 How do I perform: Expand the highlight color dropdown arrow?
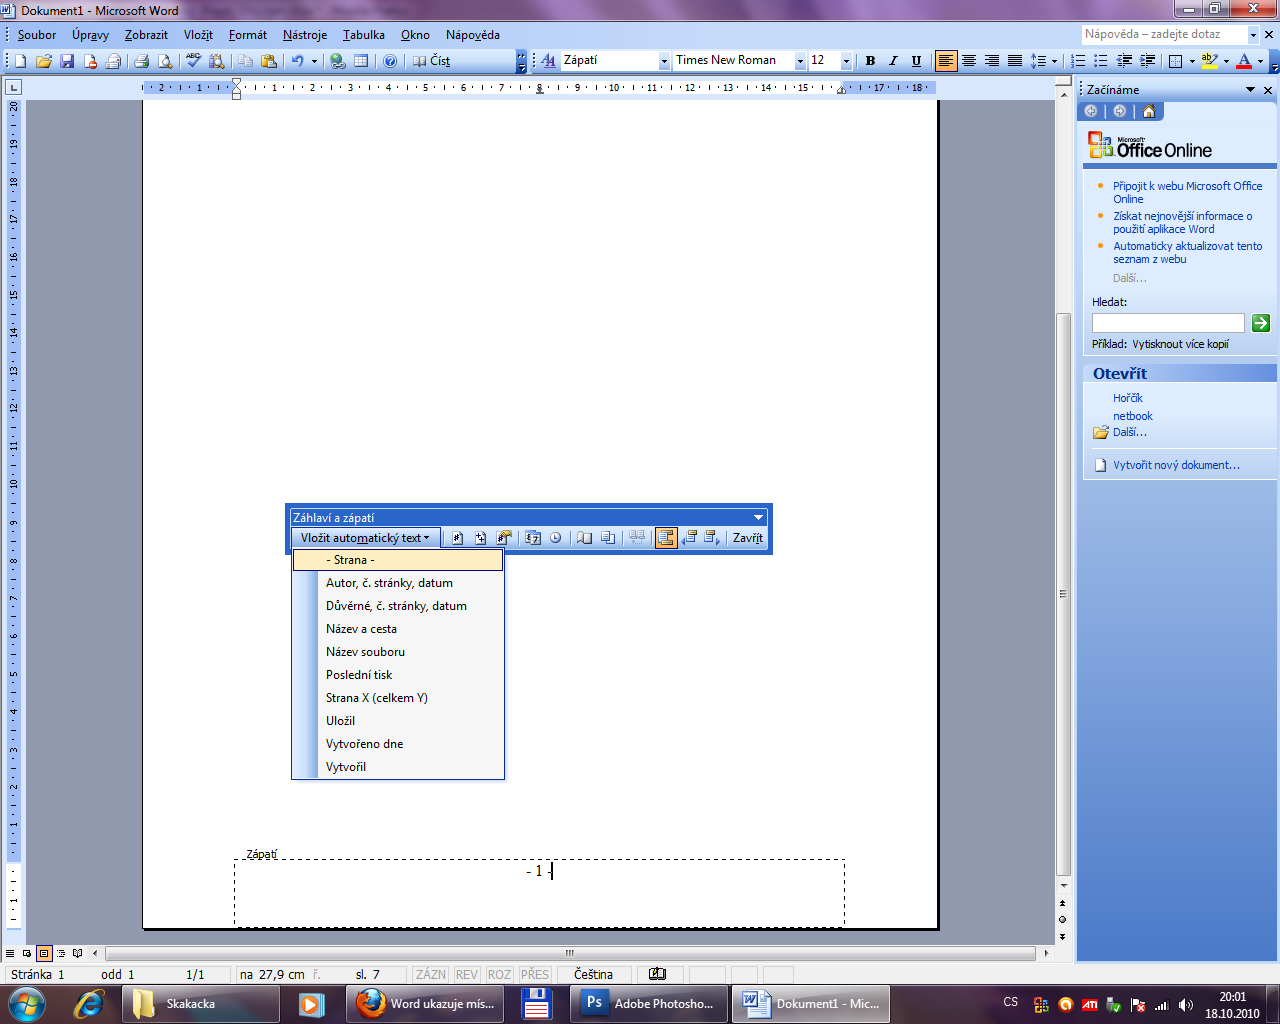[1226, 61]
